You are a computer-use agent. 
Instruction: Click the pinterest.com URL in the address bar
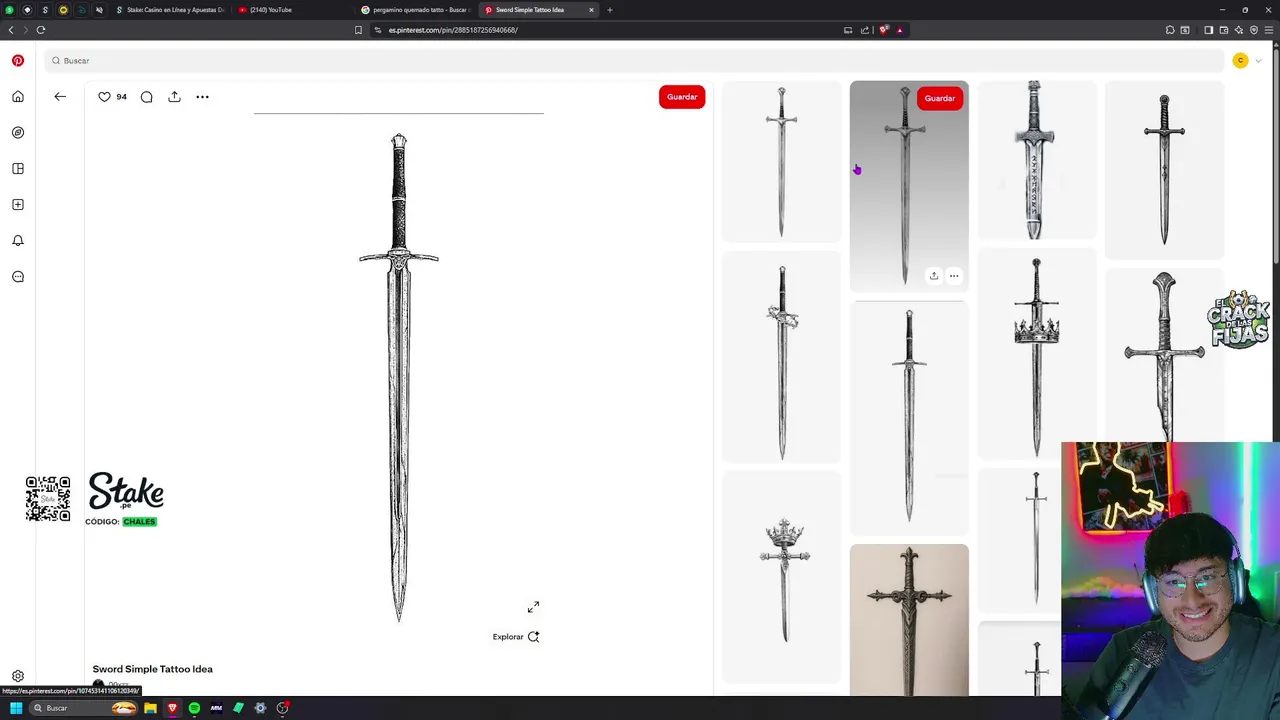453,30
